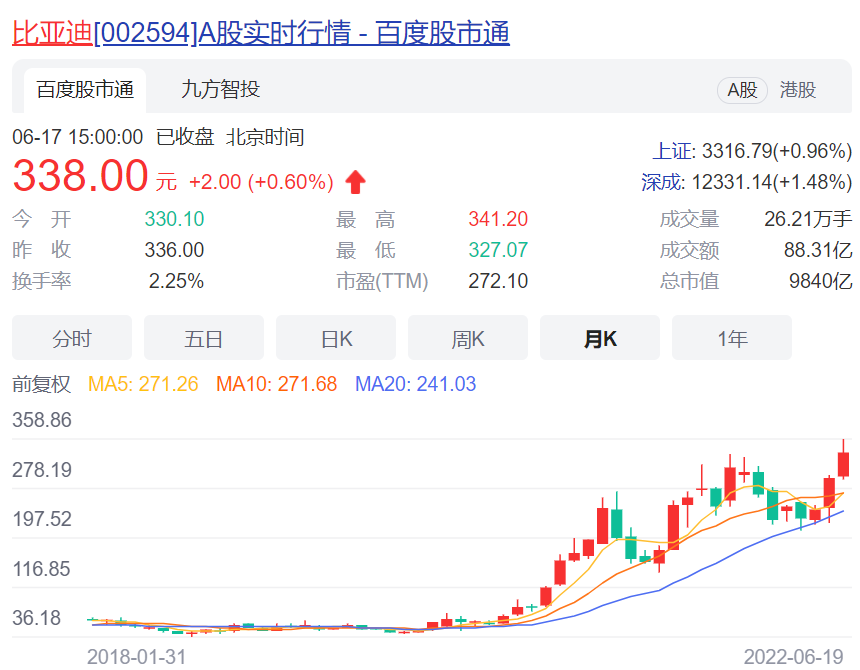The height and width of the screenshot is (670, 860).
Task: Click the 最低 value 327.07
Action: tap(498, 250)
